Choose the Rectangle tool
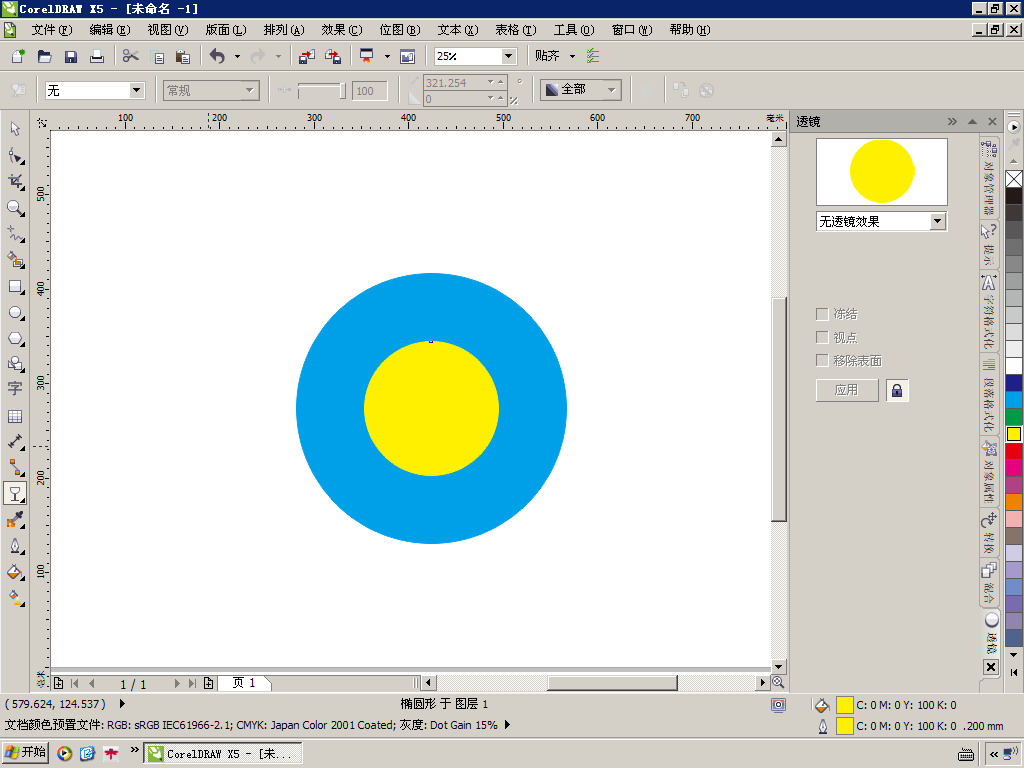 tap(15, 286)
